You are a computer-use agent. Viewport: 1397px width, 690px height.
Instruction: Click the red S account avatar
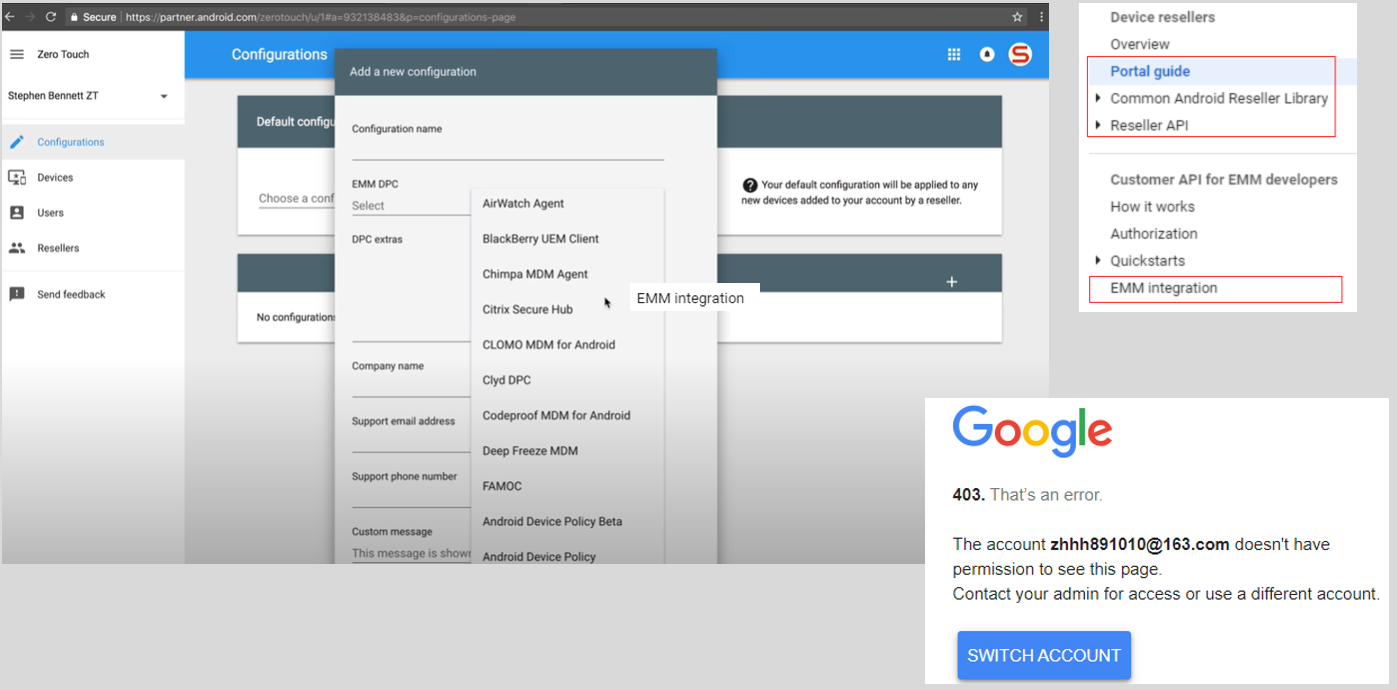pos(1020,54)
